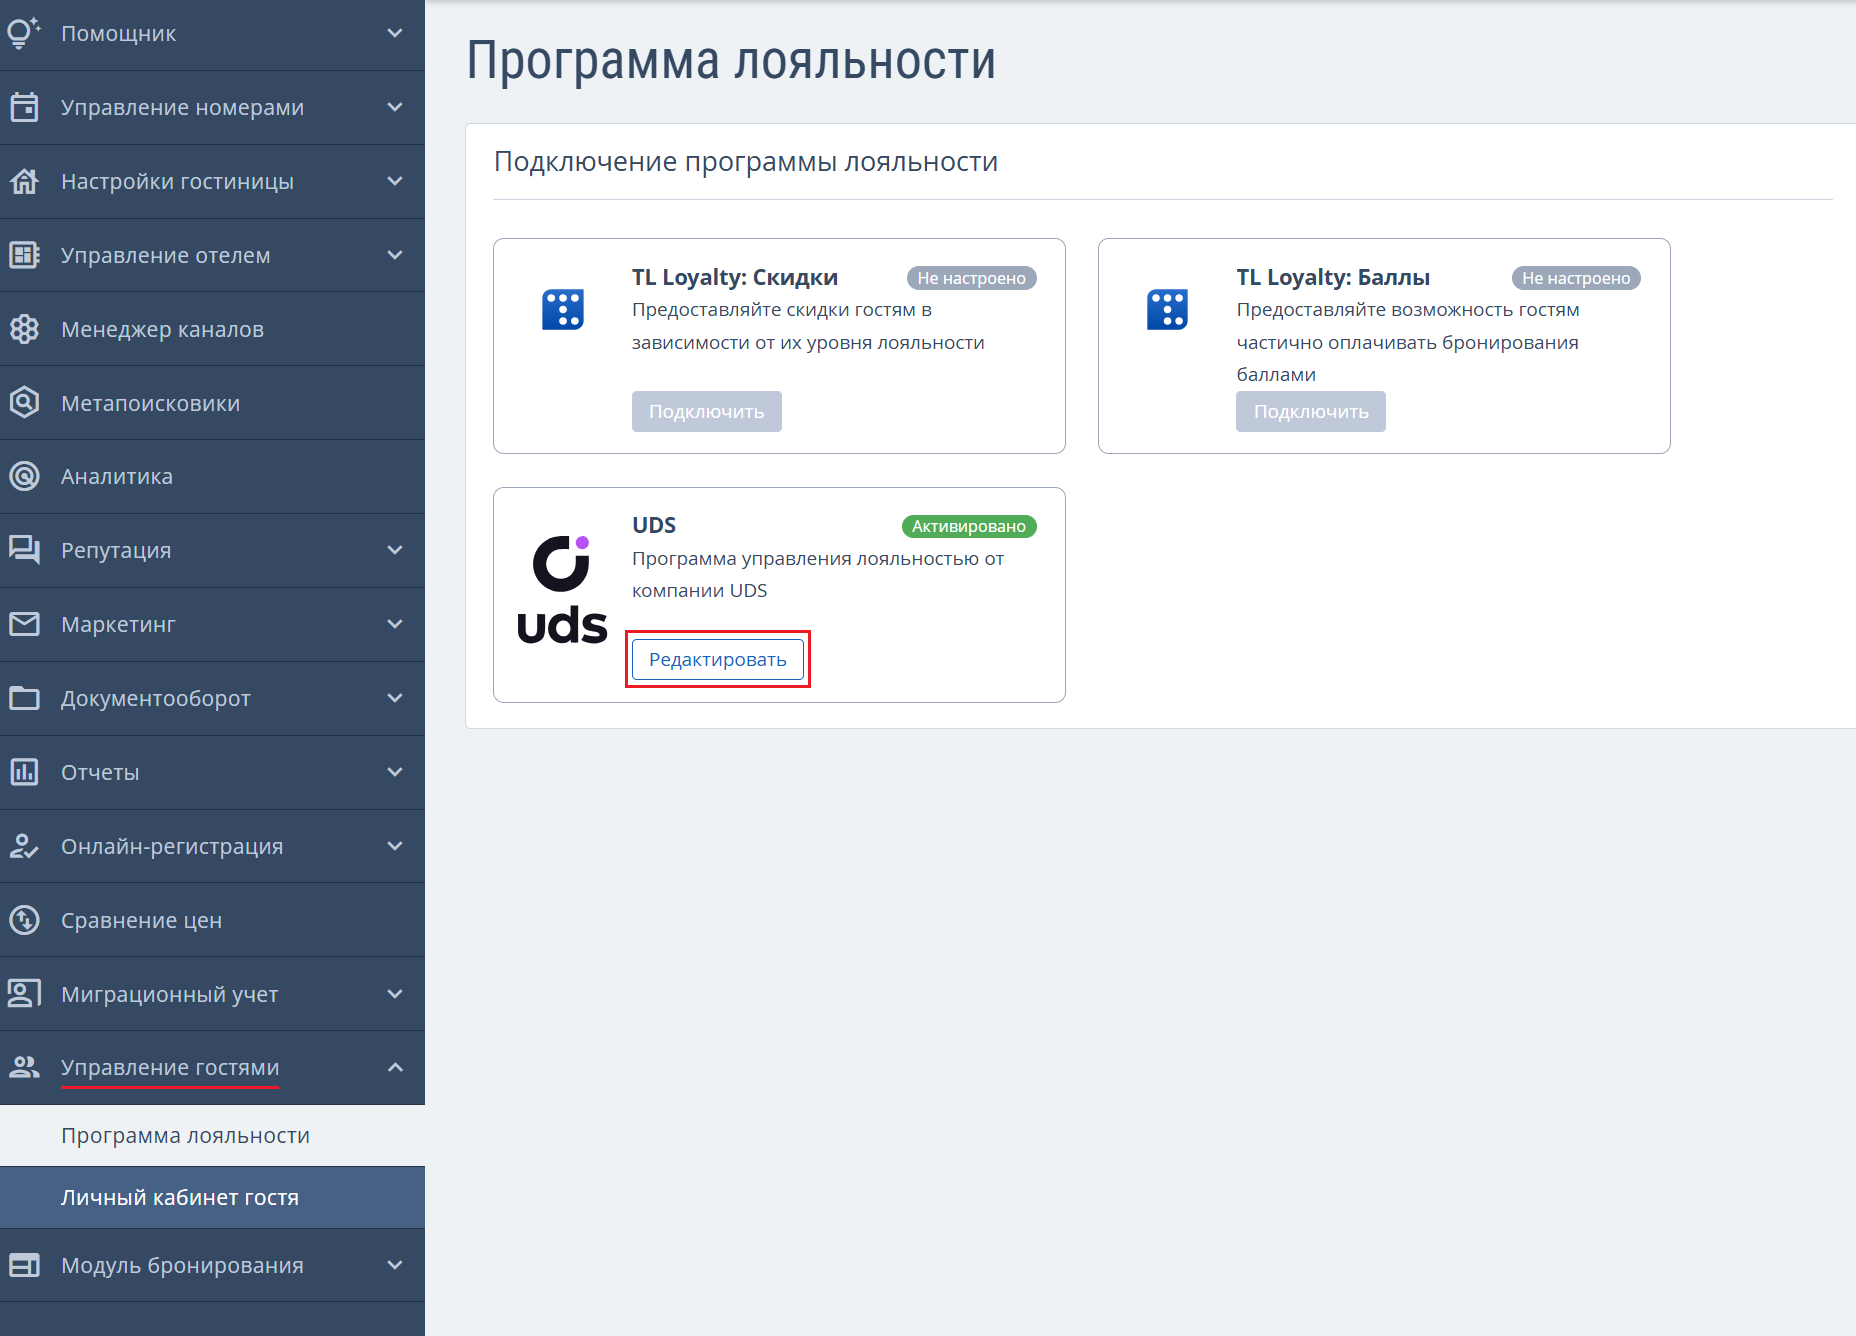
Task: Open the Сравнение цен menu item
Action: pos(212,920)
